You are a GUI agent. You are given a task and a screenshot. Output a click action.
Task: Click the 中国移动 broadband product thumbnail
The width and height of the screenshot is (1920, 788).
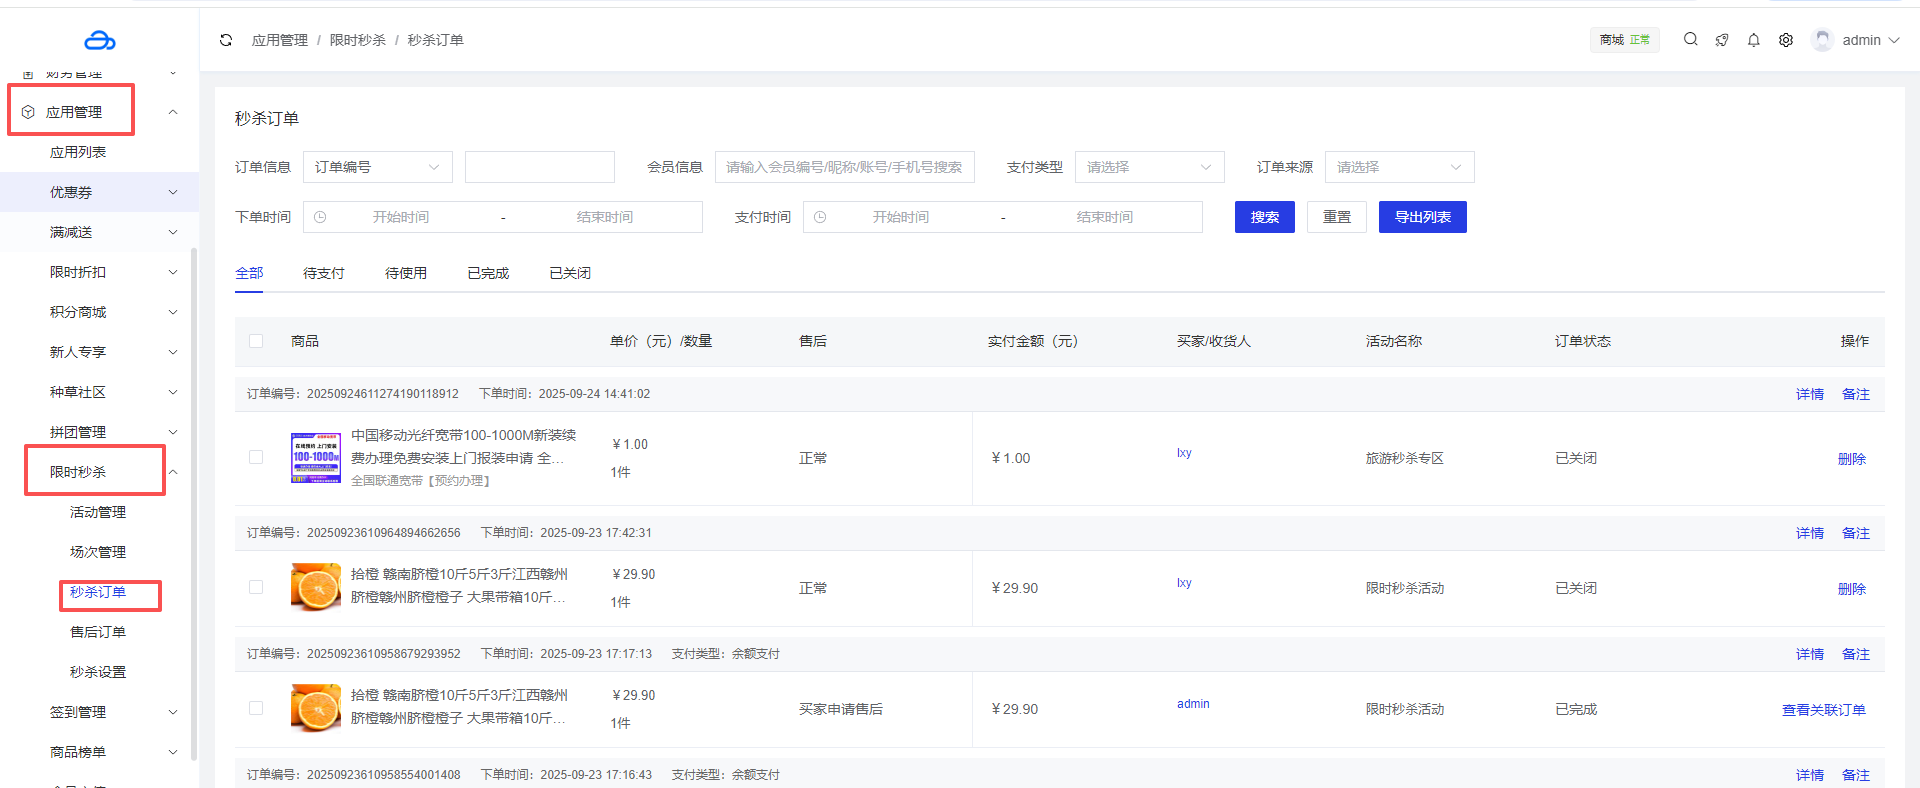pyautogui.click(x=316, y=458)
